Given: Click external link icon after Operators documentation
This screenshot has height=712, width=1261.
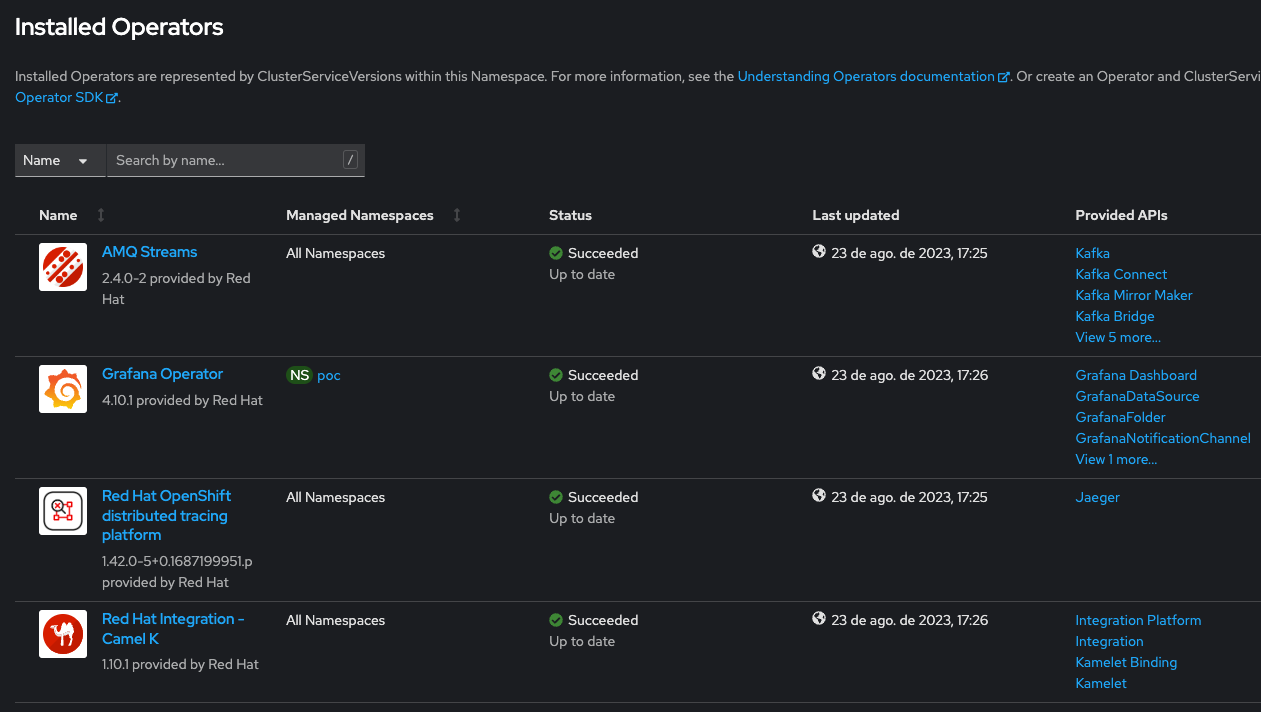Looking at the screenshot, I should [x=1003, y=77].
